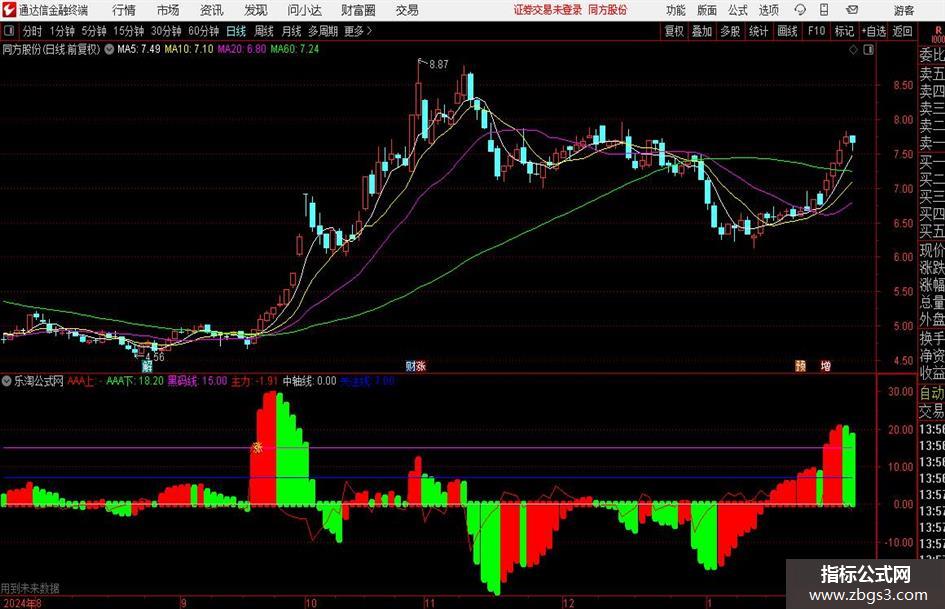Open the 行情 menu
Viewport: 945px width, 609px height.
click(124, 10)
